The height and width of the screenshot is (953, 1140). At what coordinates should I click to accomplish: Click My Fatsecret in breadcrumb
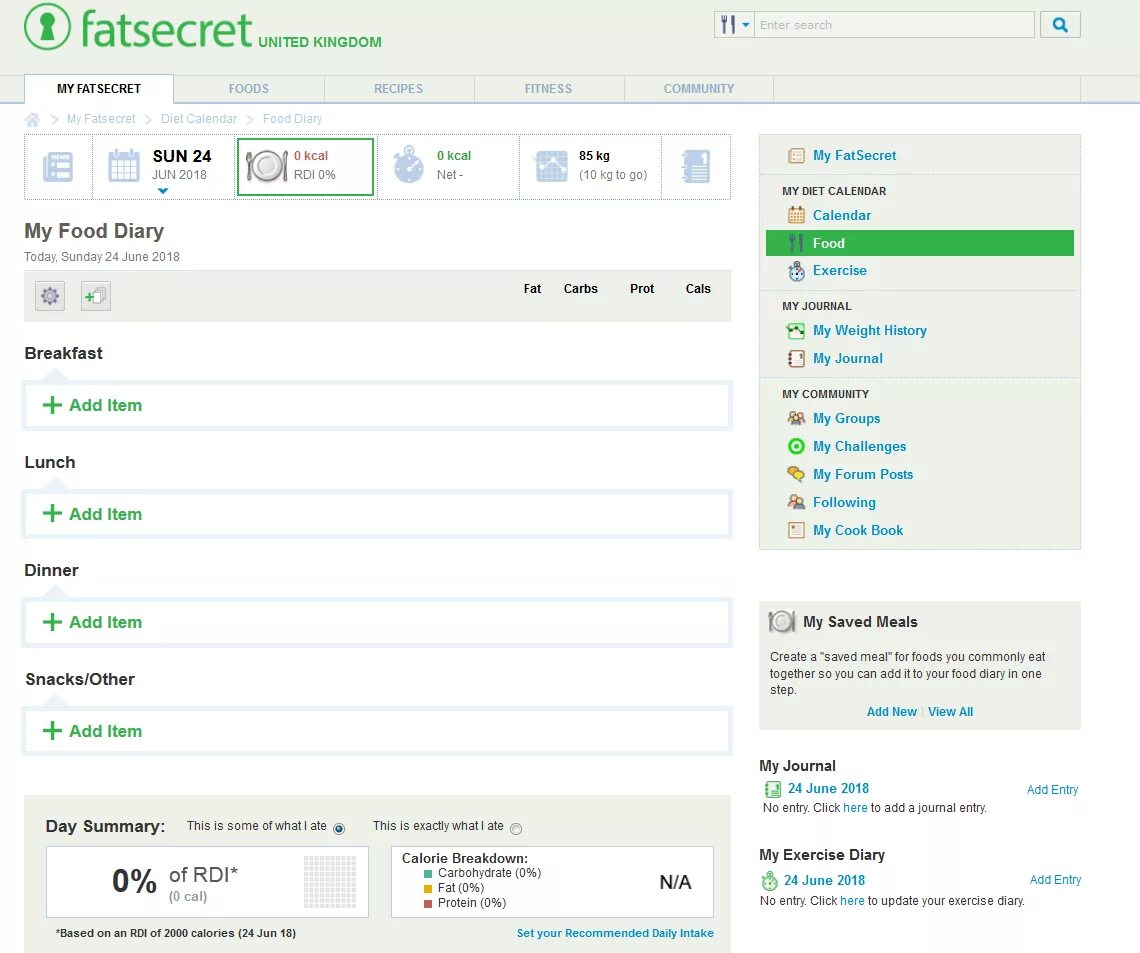(101, 118)
